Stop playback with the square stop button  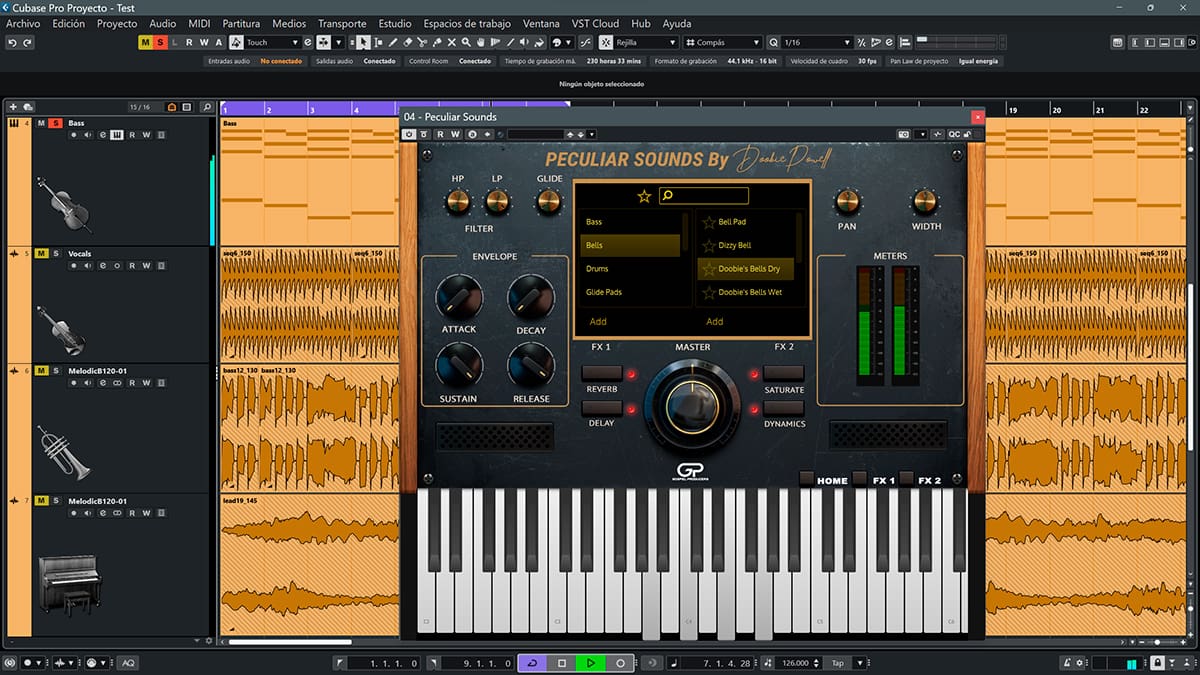tap(562, 663)
